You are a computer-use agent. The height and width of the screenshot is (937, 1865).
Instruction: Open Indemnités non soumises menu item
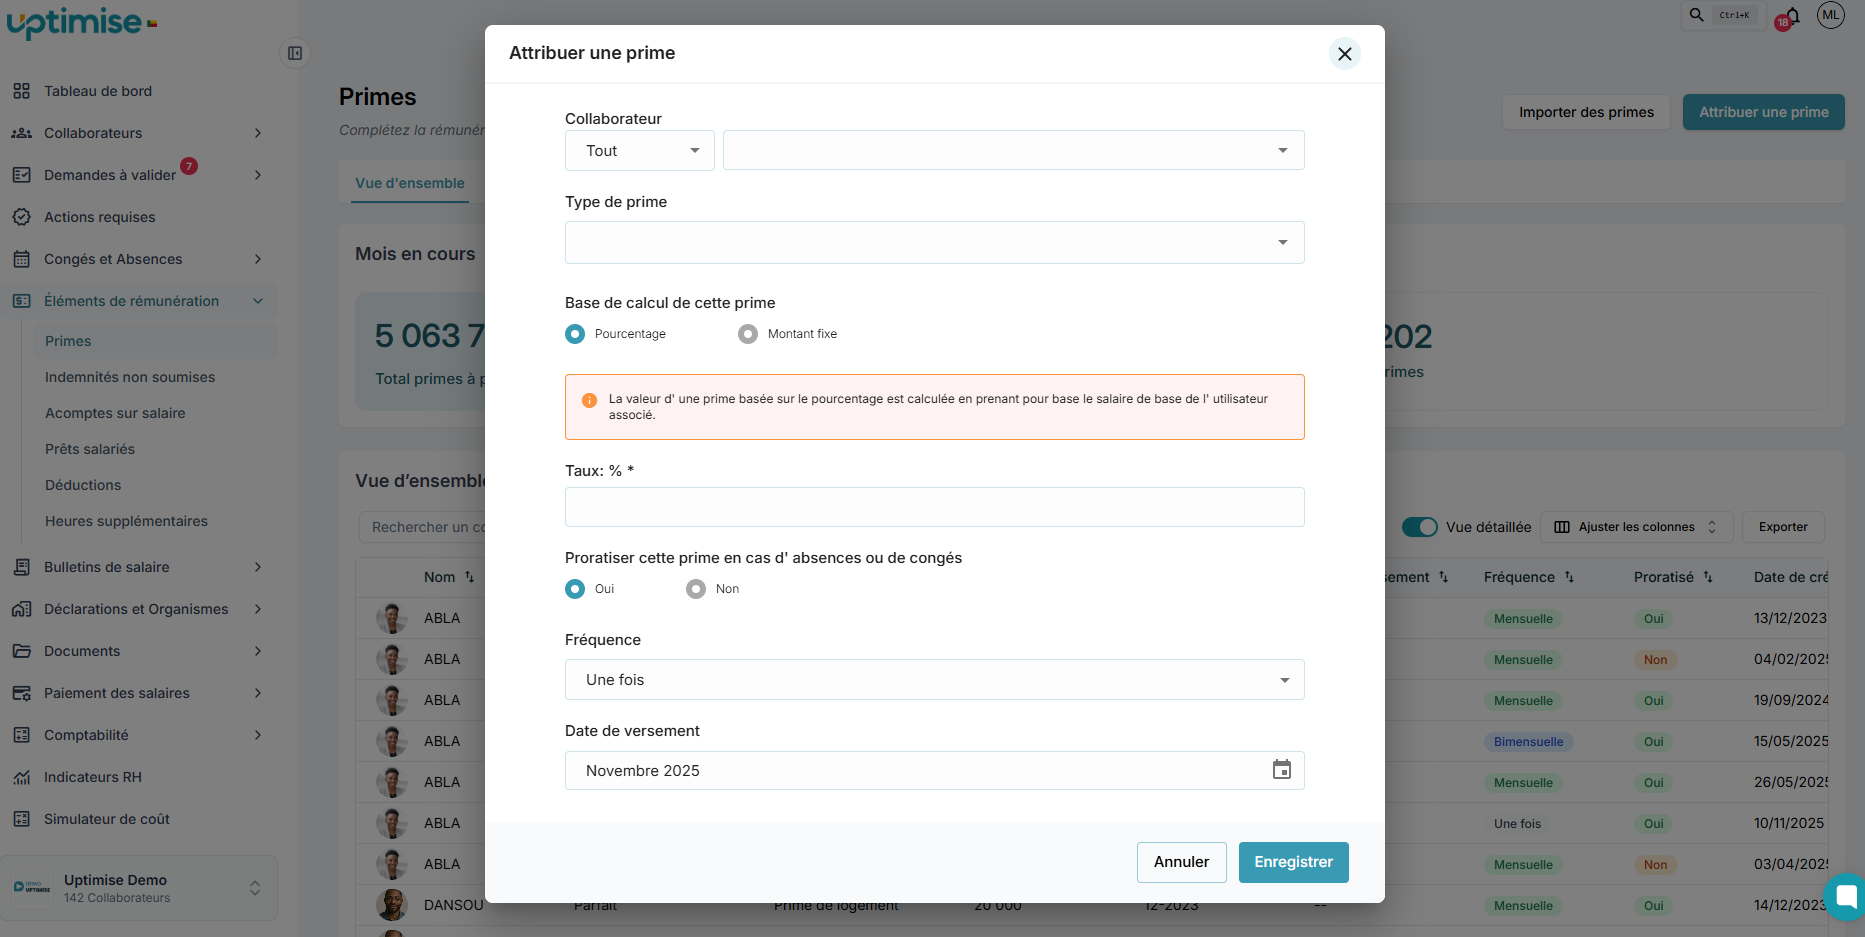[130, 377]
